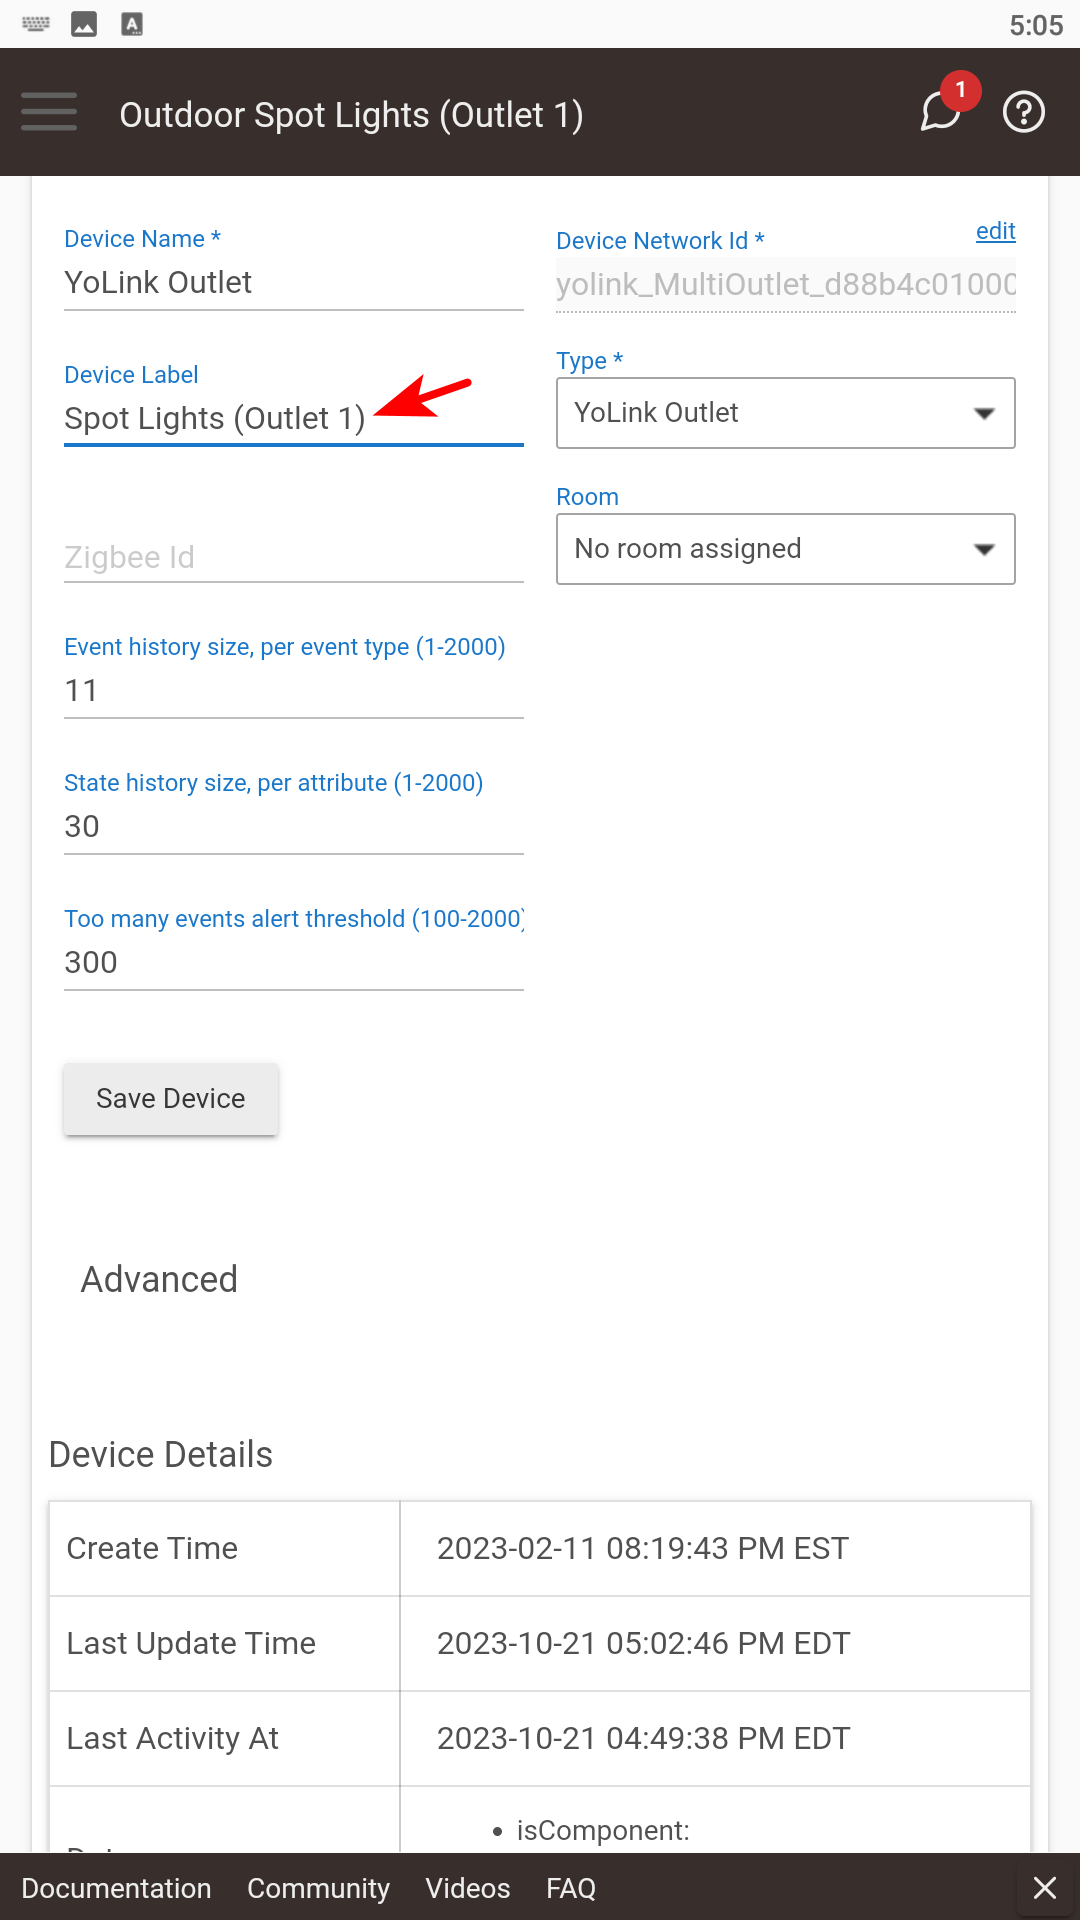Click the Zigbee Id input field

pos(294,557)
